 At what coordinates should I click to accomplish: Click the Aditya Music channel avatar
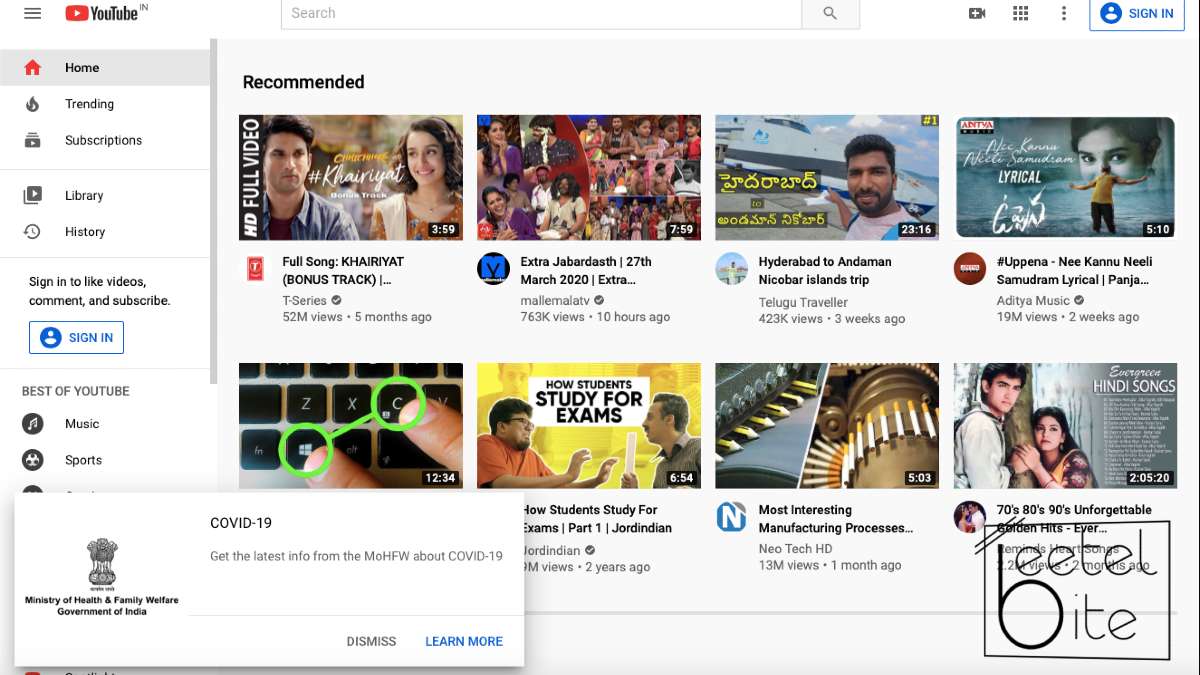click(x=969, y=269)
